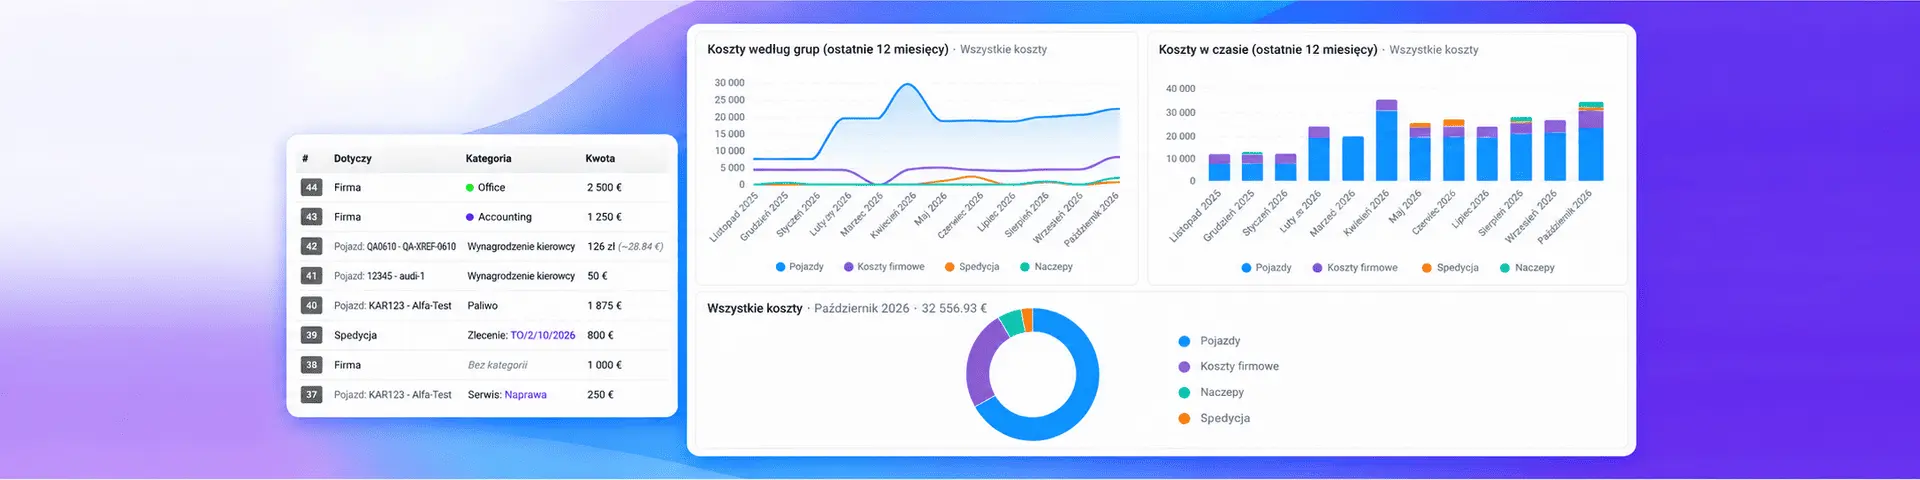Click the green Office category dot
The width and height of the screenshot is (1920, 480).
point(470,187)
